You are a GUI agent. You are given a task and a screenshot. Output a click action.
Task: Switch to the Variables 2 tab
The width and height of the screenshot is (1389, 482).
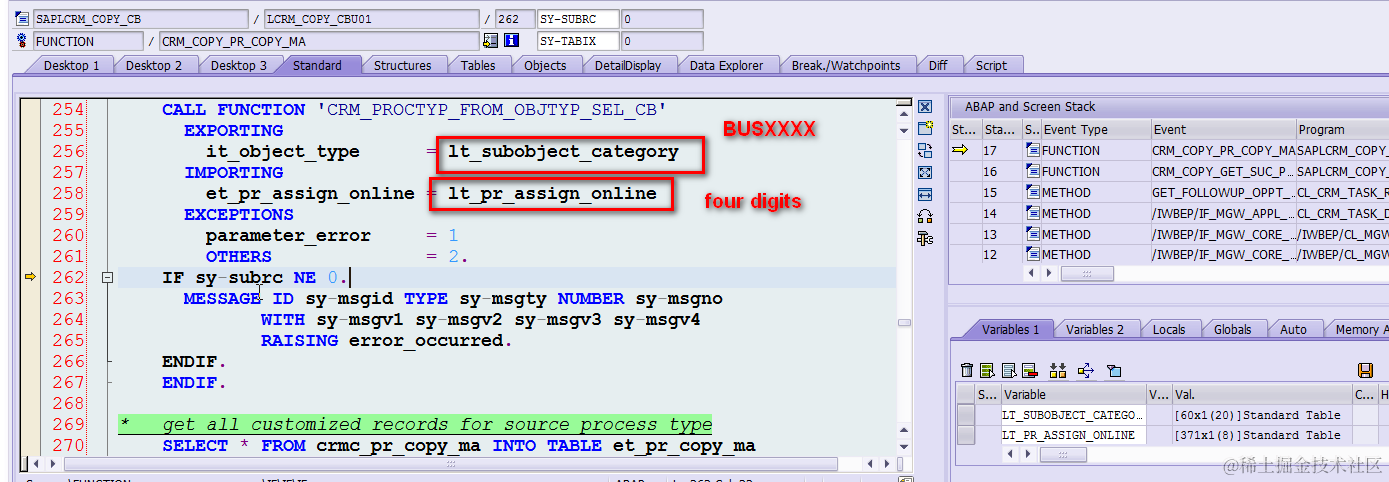pyautogui.click(x=1095, y=329)
